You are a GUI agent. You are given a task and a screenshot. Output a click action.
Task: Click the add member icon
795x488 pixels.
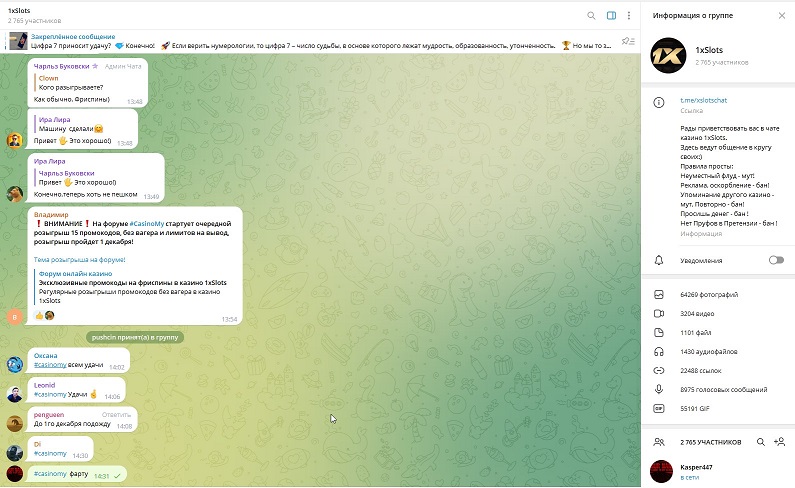click(x=780, y=442)
